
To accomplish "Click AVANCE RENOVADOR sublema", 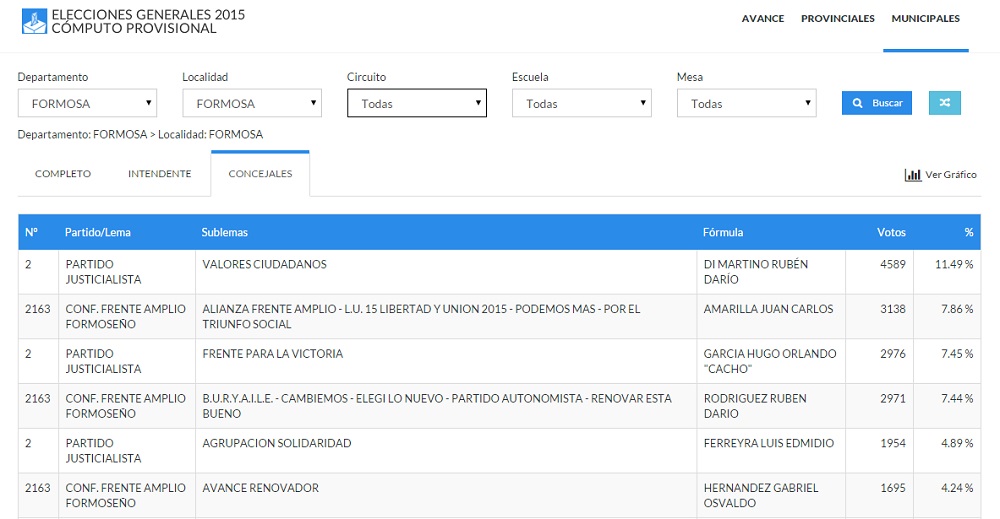I will 260,487.
